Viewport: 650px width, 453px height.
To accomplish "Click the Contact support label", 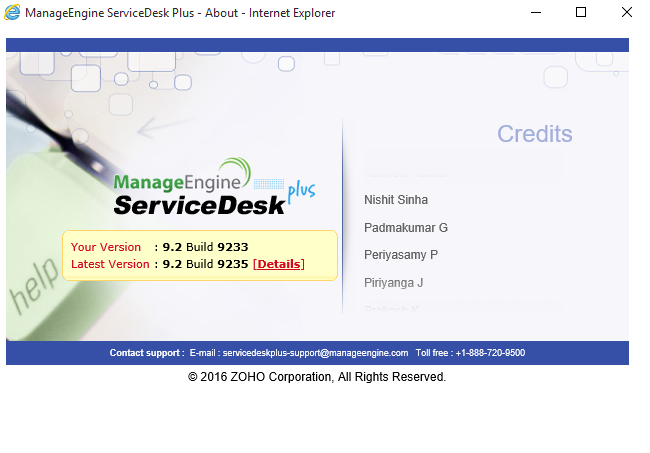I will 147,353.
